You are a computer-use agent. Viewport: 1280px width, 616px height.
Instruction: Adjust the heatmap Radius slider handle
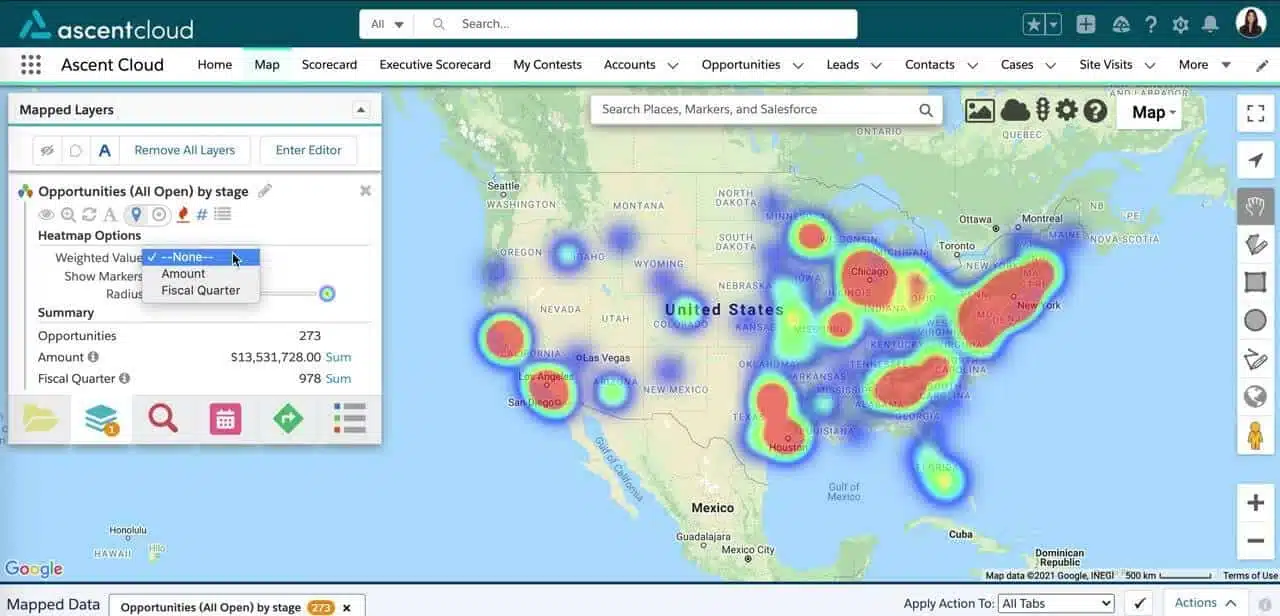click(x=327, y=293)
